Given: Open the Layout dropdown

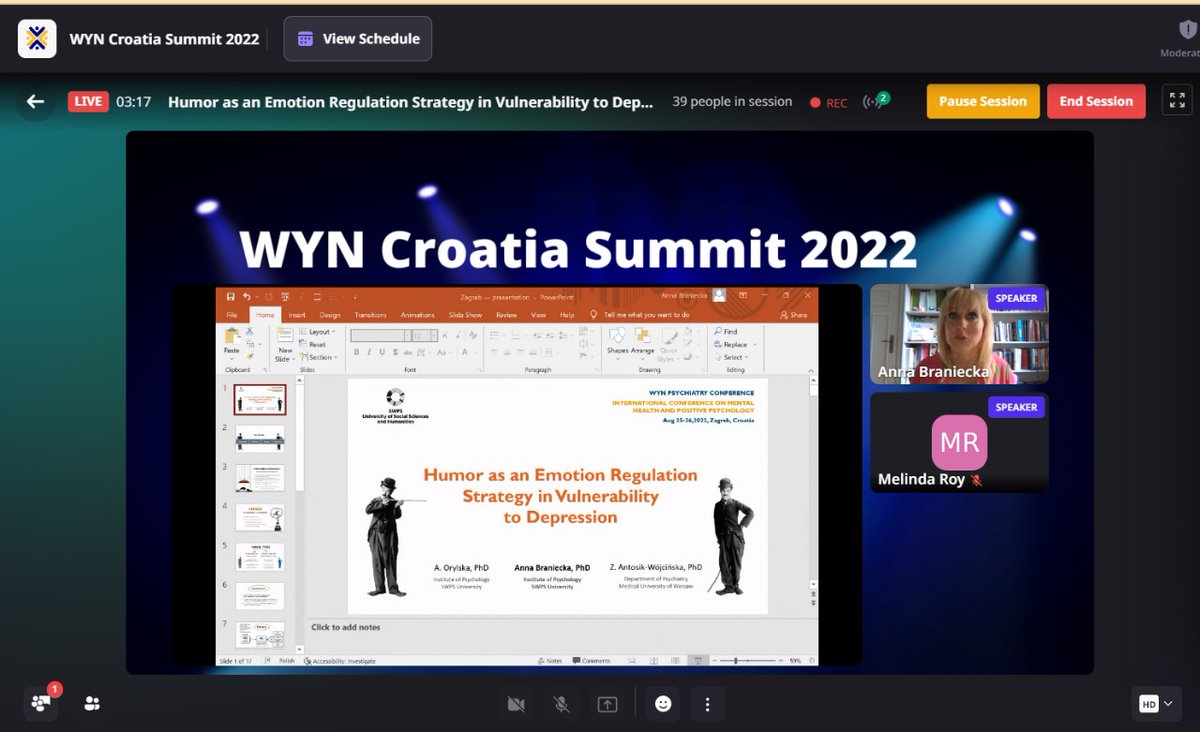Looking at the screenshot, I should click(x=316, y=332).
